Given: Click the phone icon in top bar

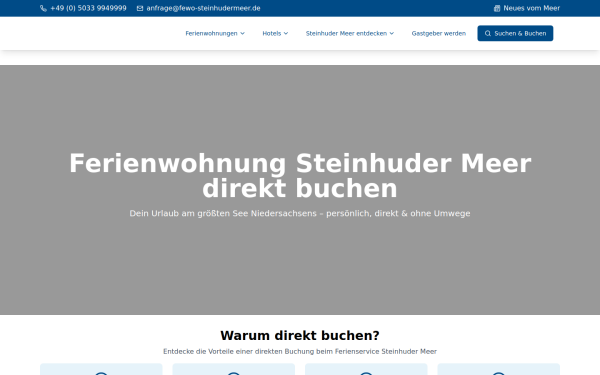Looking at the screenshot, I should click(43, 8).
